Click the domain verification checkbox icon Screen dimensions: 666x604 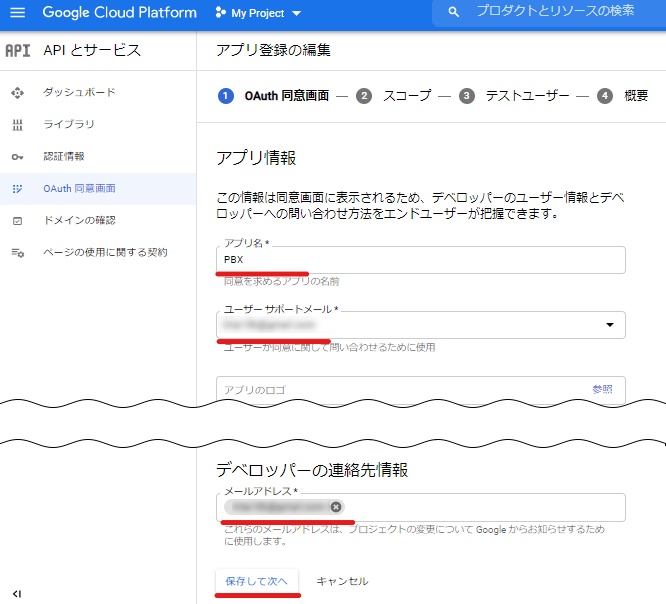click(17, 221)
